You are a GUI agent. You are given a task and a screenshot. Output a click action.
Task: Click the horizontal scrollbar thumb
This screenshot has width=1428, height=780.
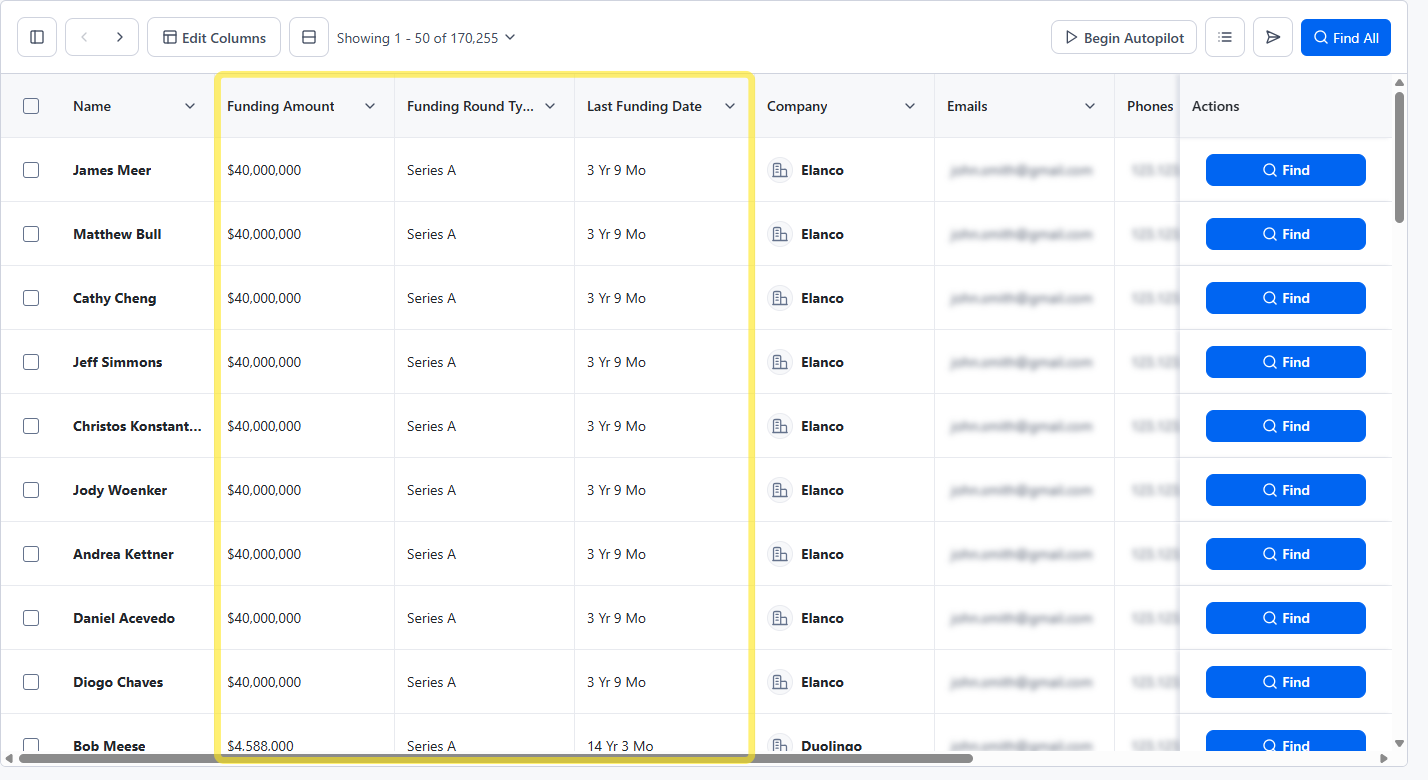click(x=496, y=758)
